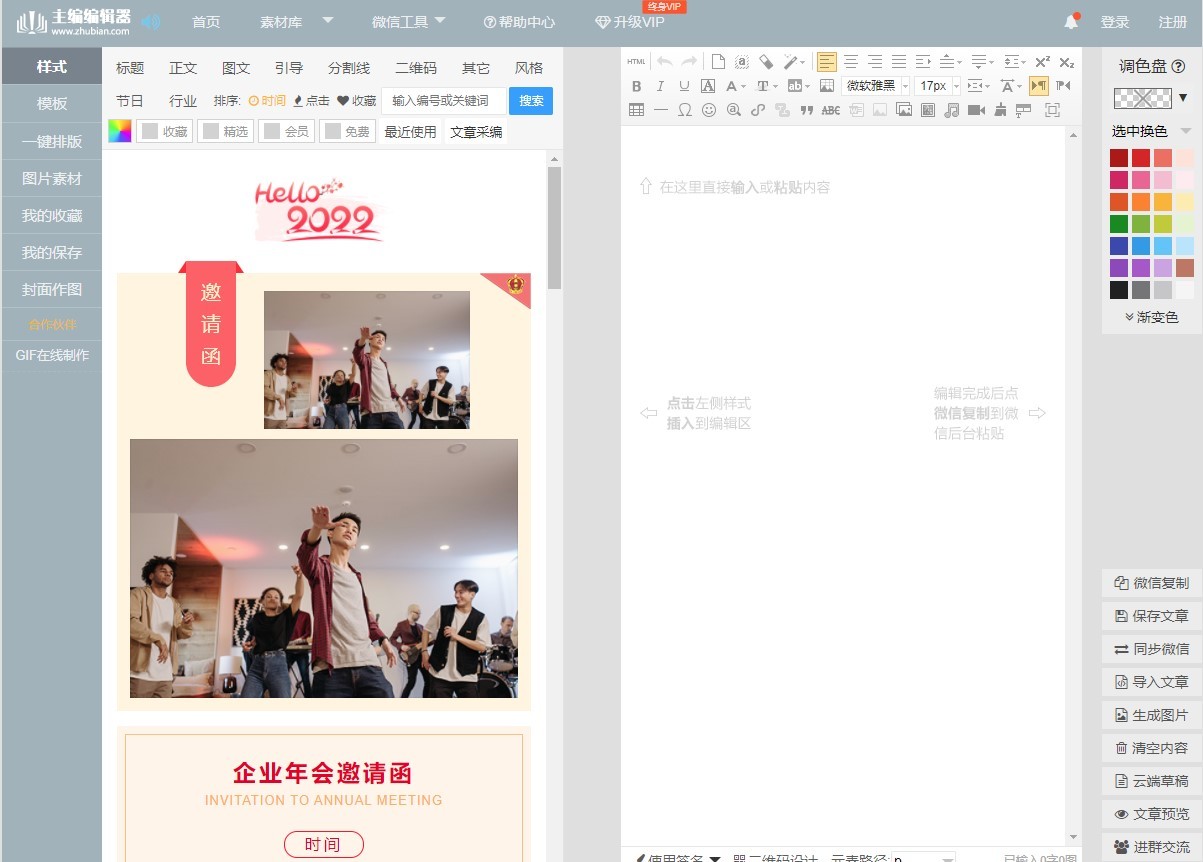Switch to the 分割线 style tab

(349, 68)
